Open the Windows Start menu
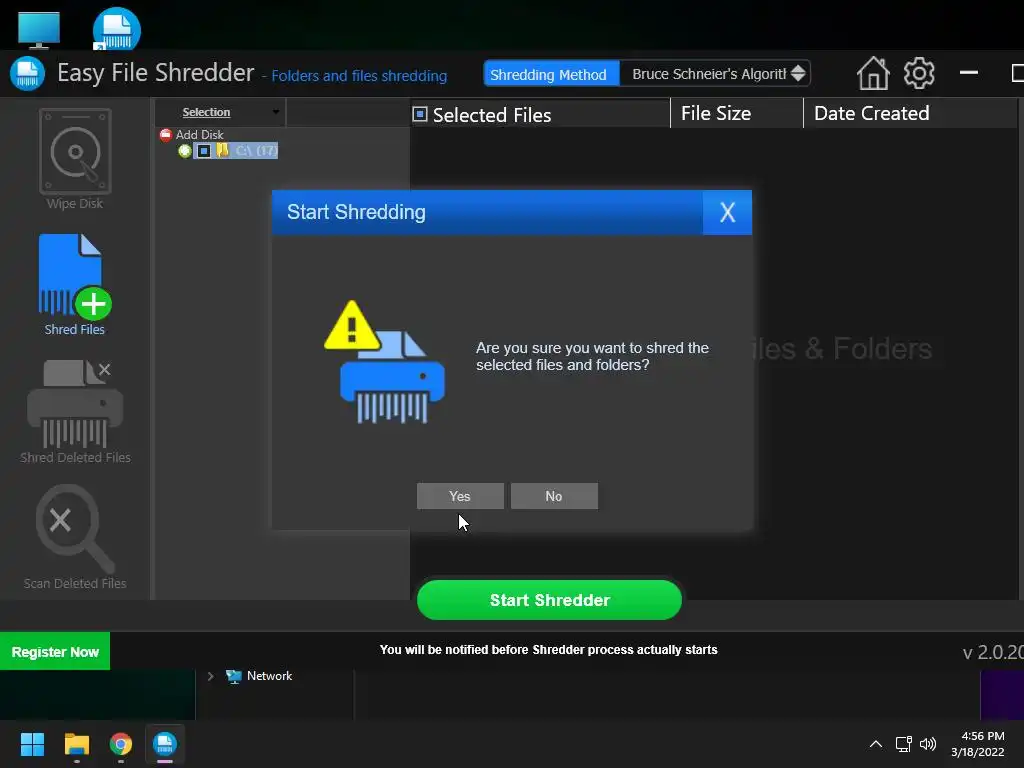Screen dimensions: 1024x768 [32, 744]
